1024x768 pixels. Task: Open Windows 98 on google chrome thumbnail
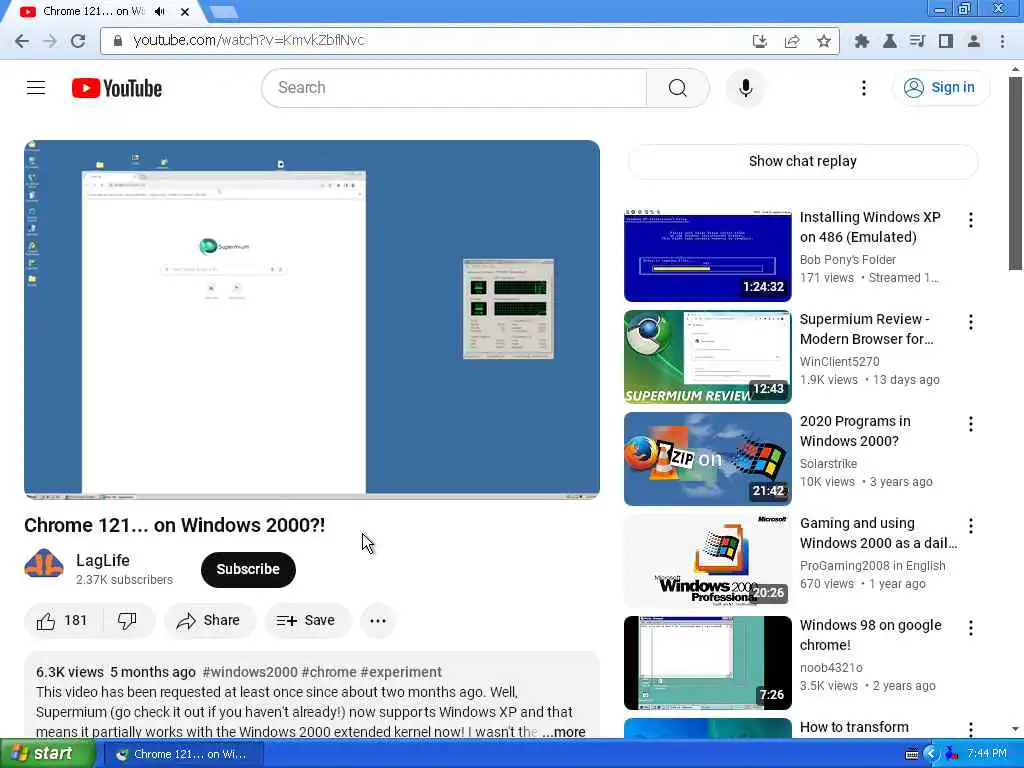pyautogui.click(x=707, y=663)
